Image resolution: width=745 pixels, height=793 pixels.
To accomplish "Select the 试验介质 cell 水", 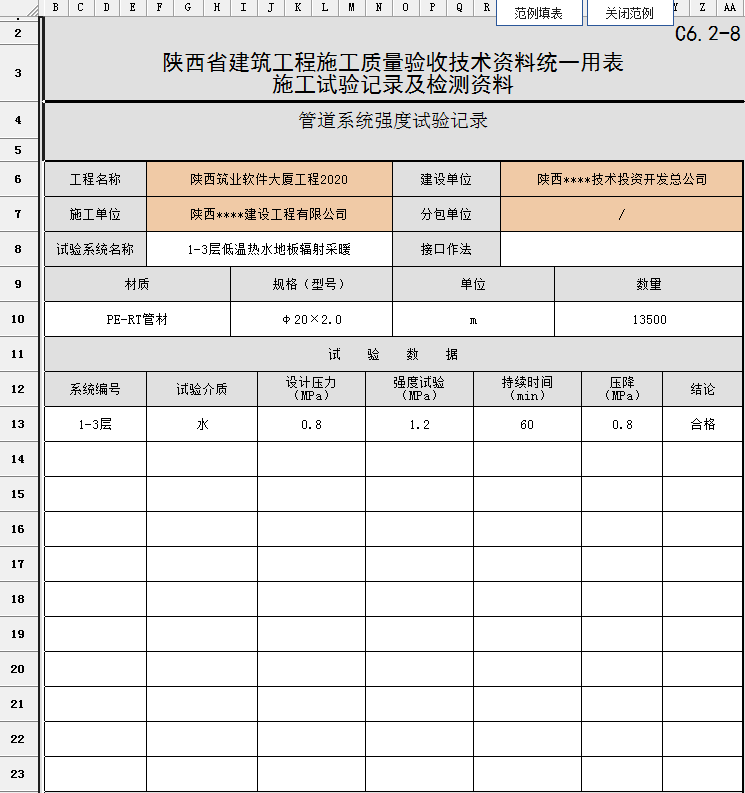I will [x=202, y=424].
